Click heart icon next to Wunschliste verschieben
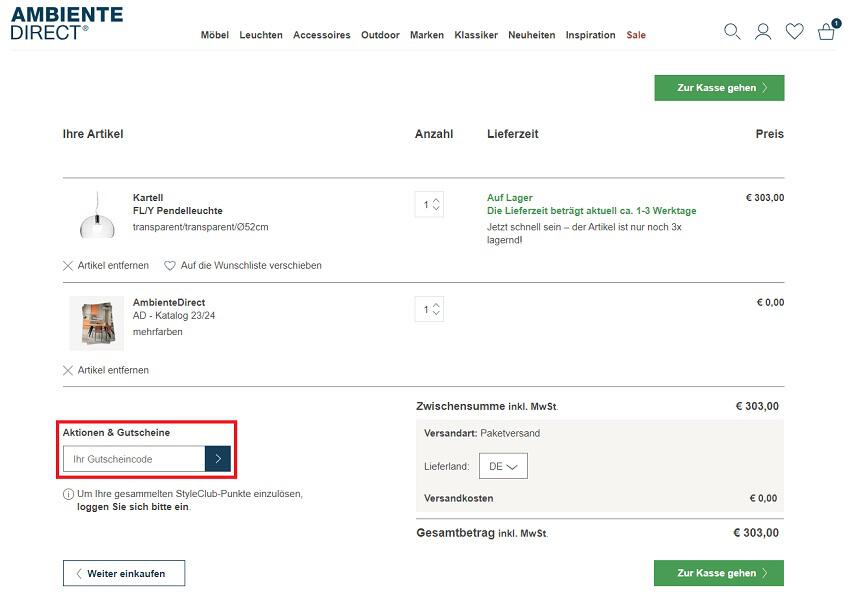858x594 pixels. (x=170, y=265)
